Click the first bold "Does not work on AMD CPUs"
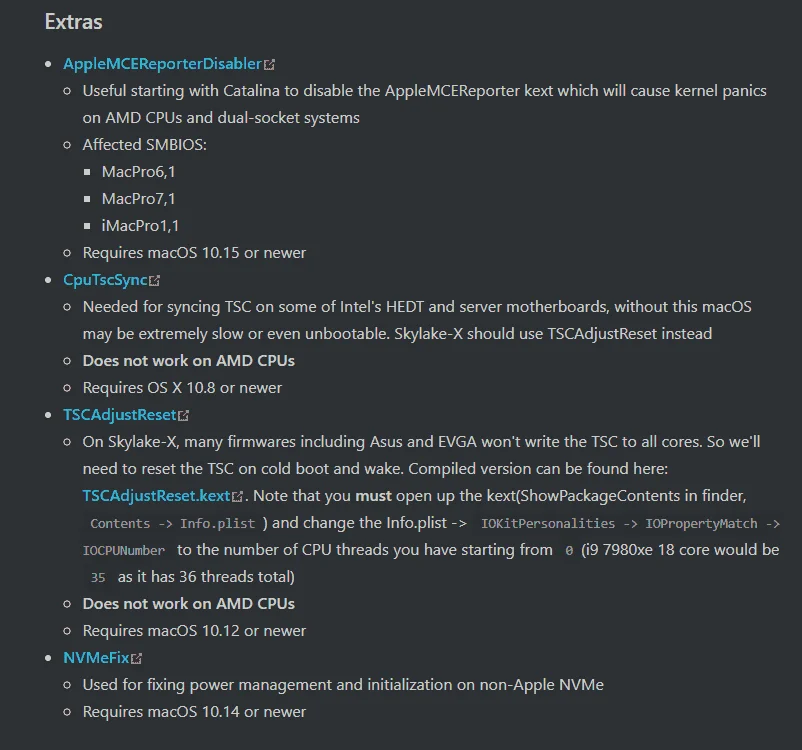Screen dimensions: 802x750 189,361
